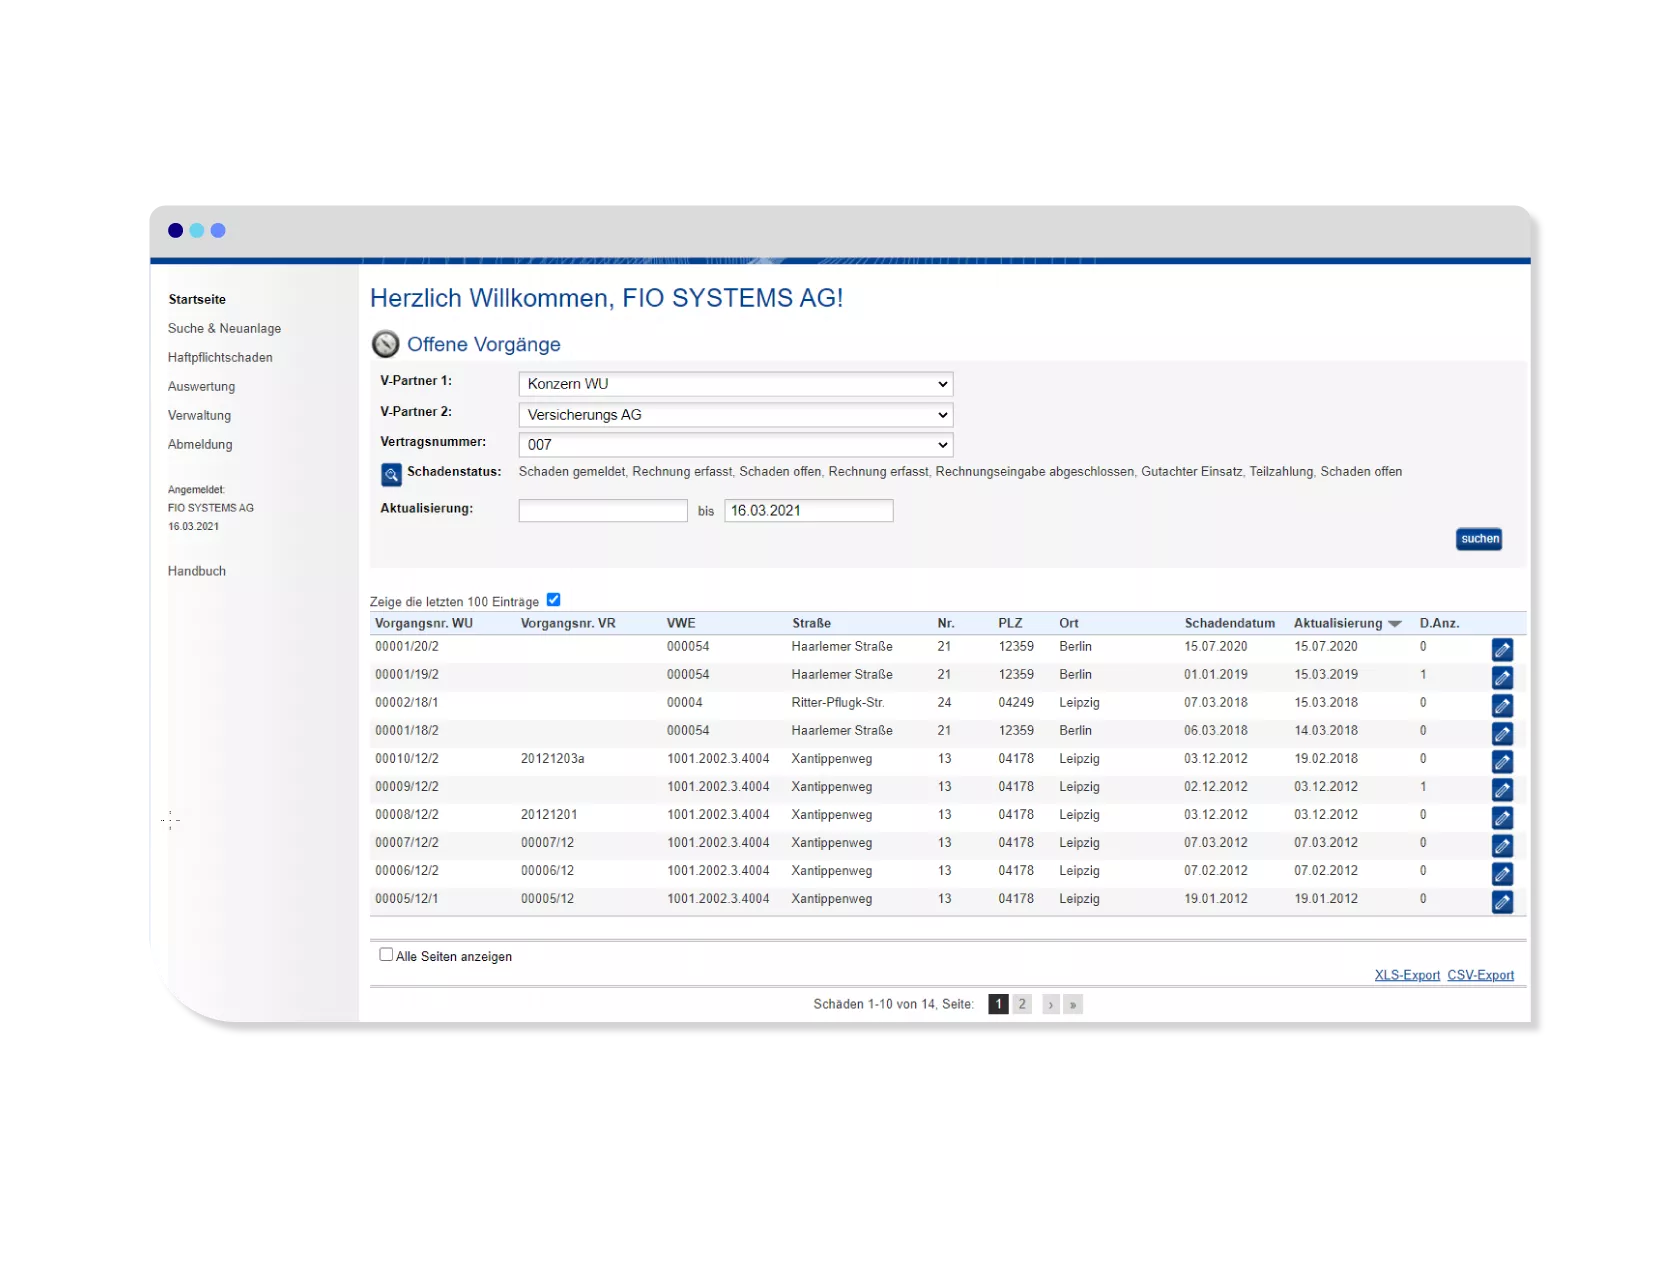
Task: Open Verwaltung menu item
Action: tap(199, 415)
